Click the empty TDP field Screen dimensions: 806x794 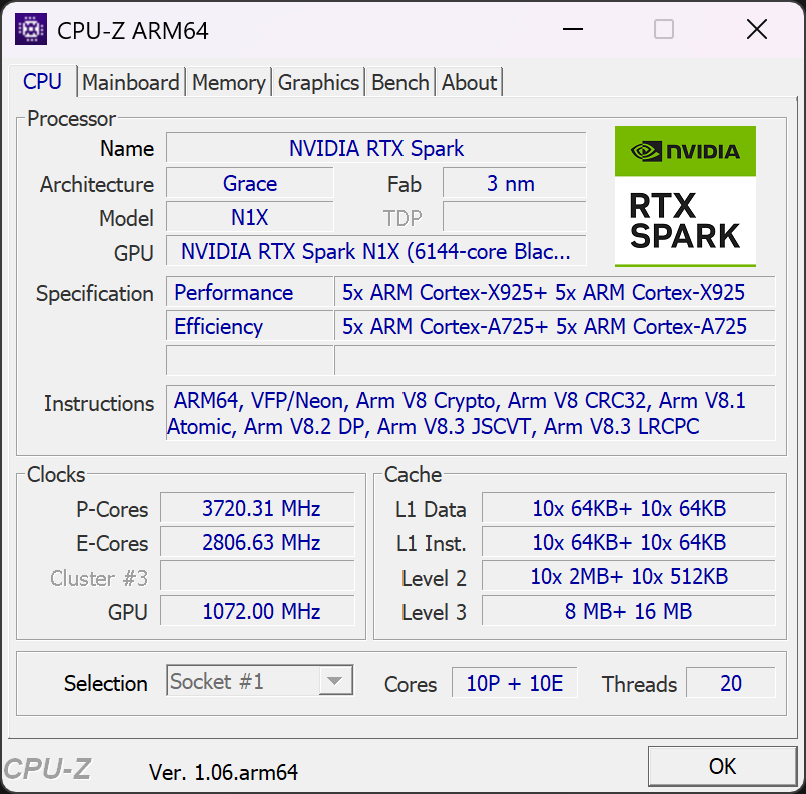pyautogui.click(x=515, y=217)
